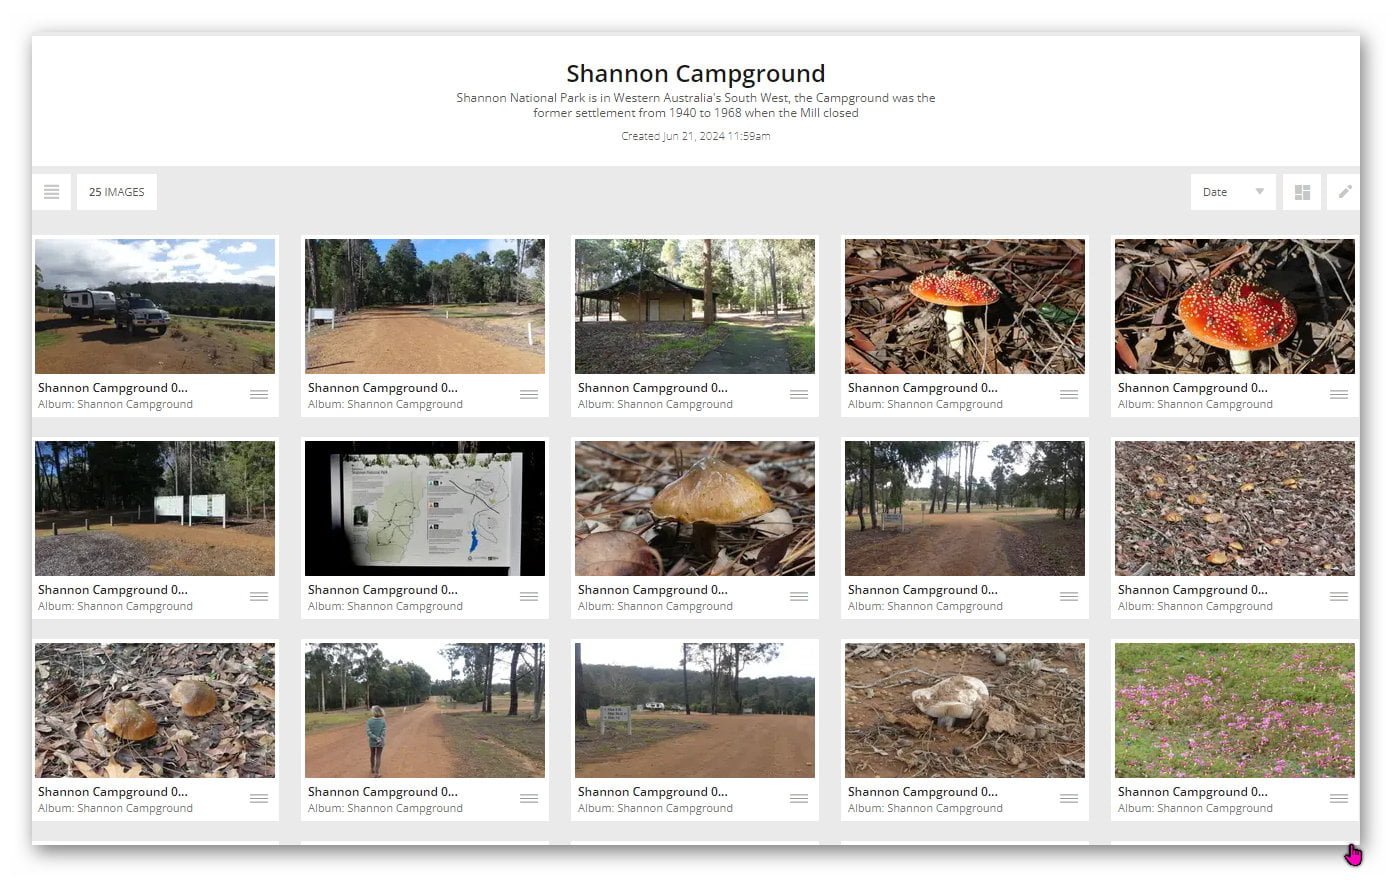The height and width of the screenshot is (880, 1392).
Task: Open menu handle on park map sign photo
Action: point(529,597)
